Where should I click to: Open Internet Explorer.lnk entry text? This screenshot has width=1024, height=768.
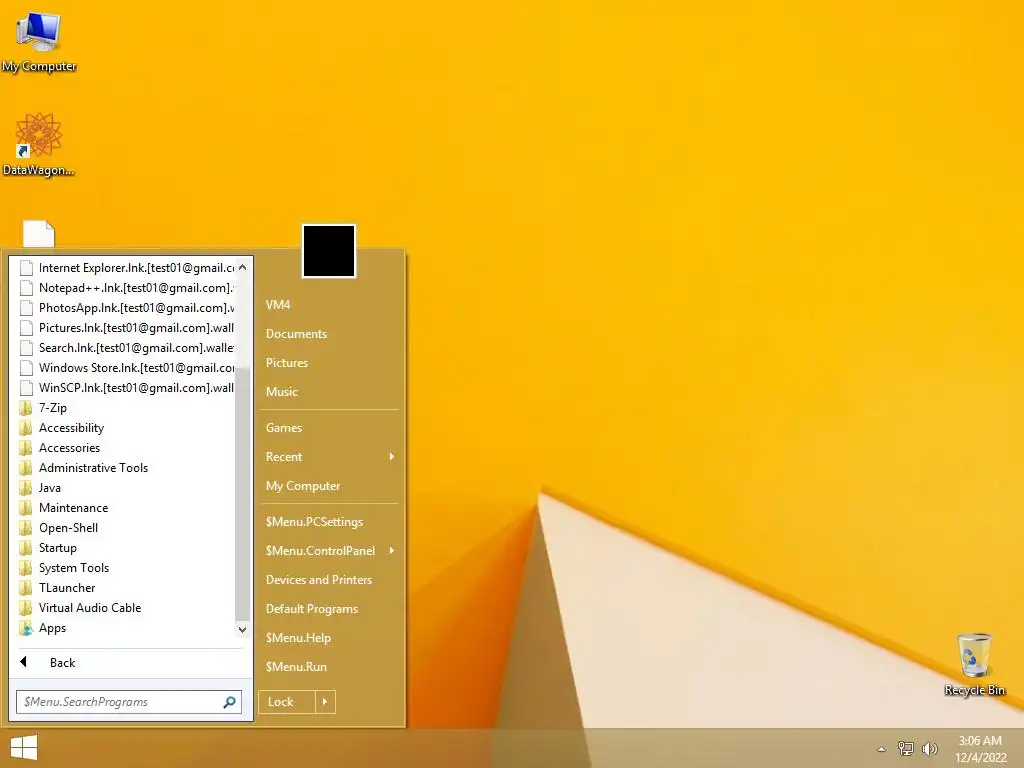136,268
